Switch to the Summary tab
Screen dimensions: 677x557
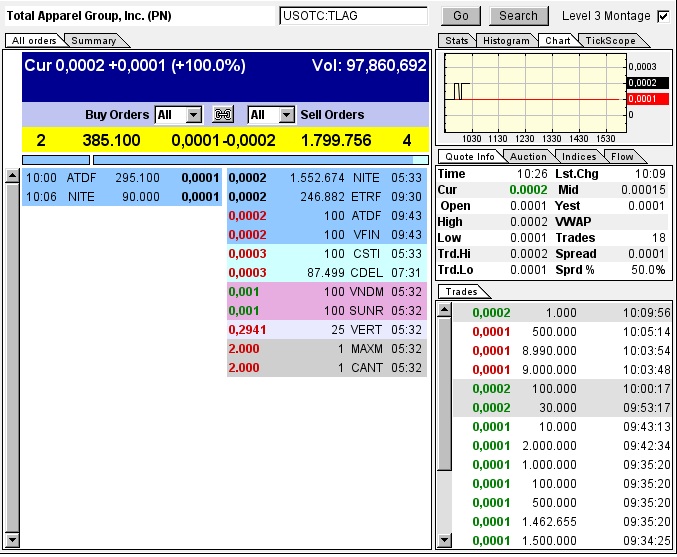94,41
